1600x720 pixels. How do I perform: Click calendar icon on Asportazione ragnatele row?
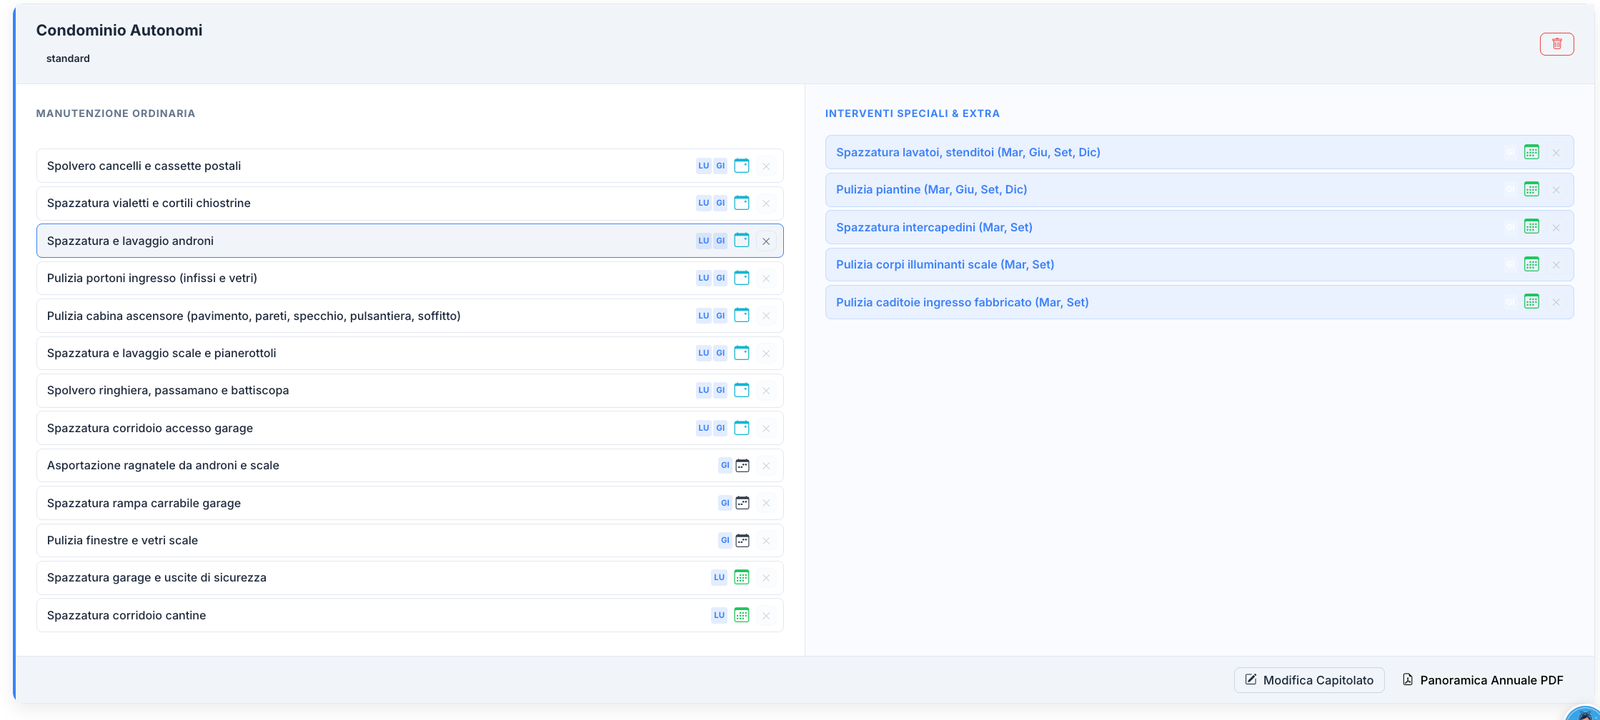[742, 466]
